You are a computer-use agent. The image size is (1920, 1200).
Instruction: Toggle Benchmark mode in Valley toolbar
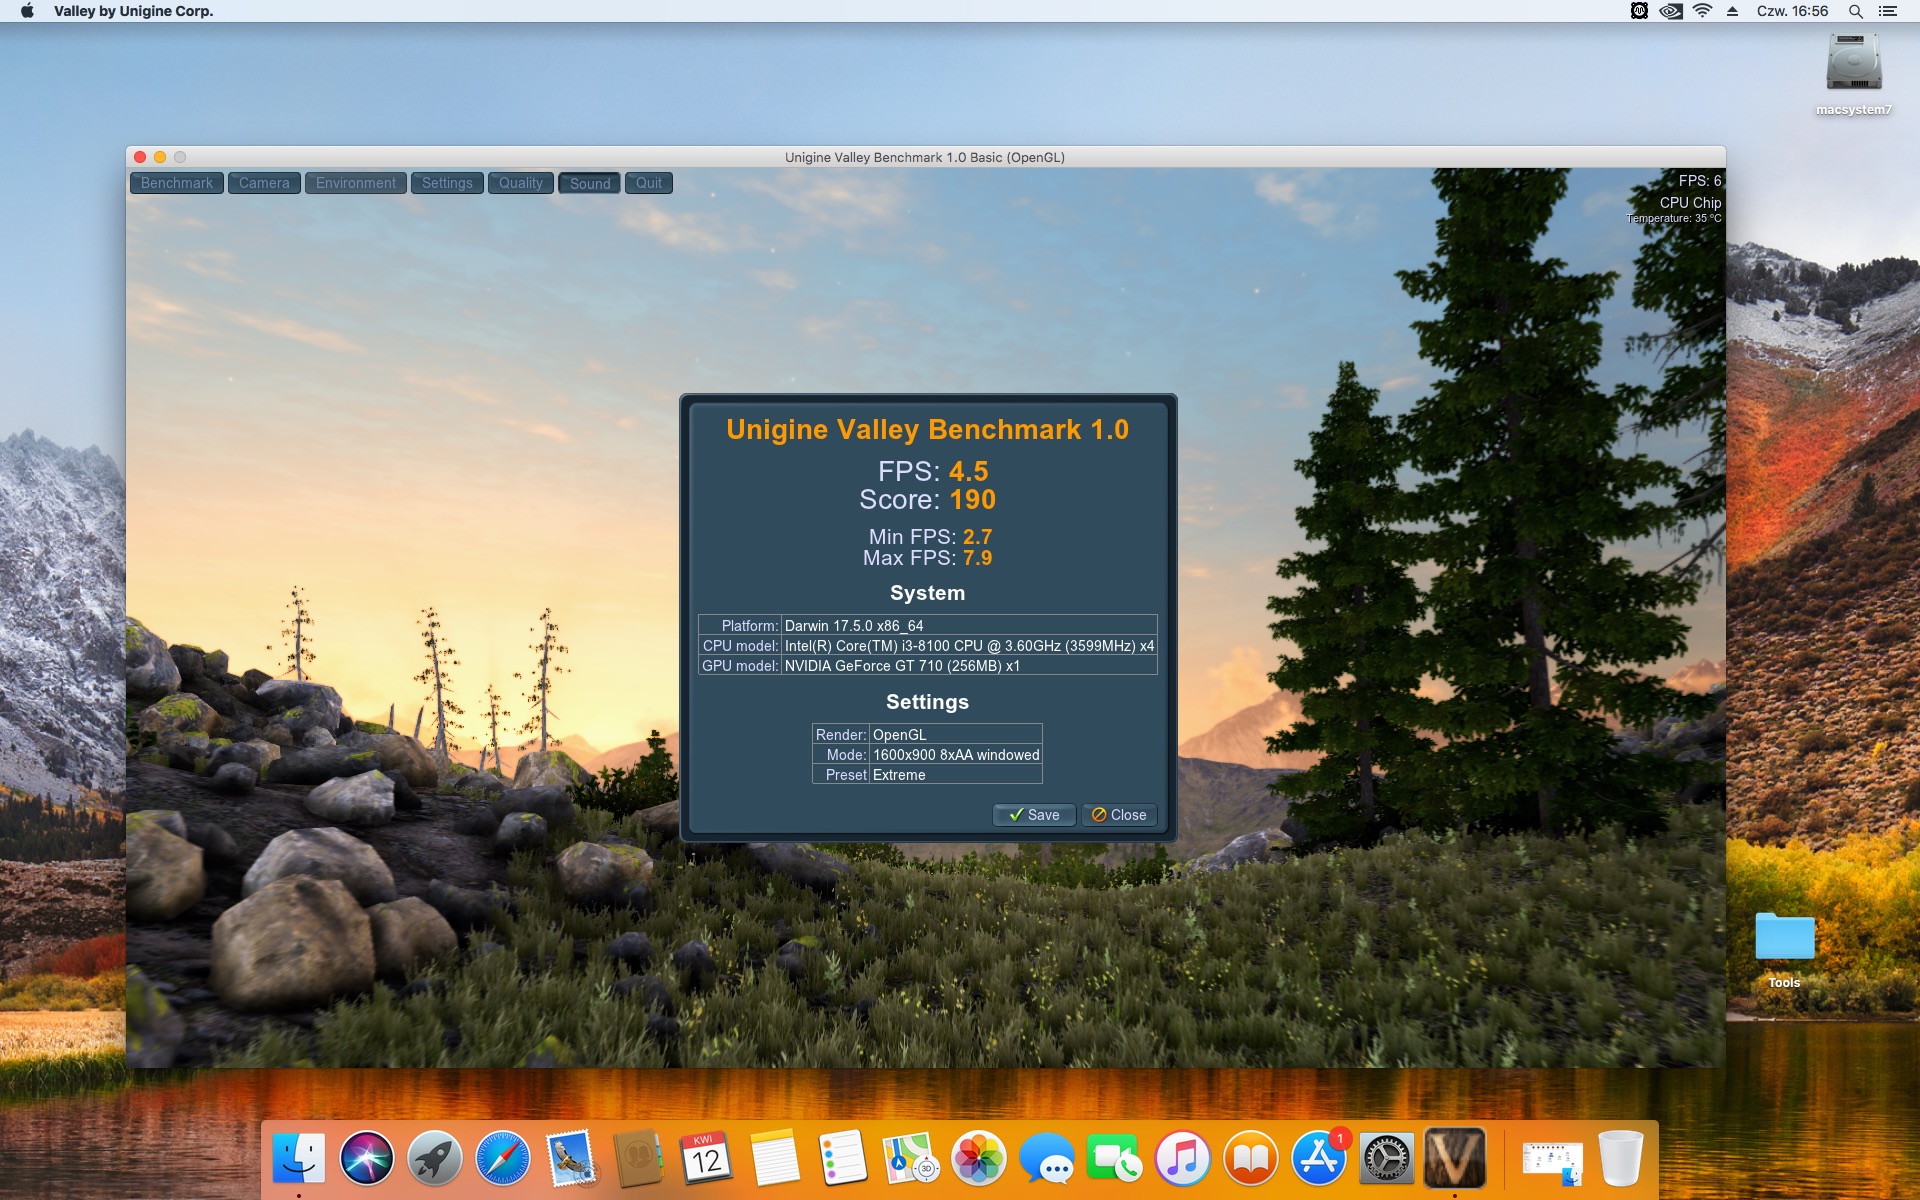point(177,183)
